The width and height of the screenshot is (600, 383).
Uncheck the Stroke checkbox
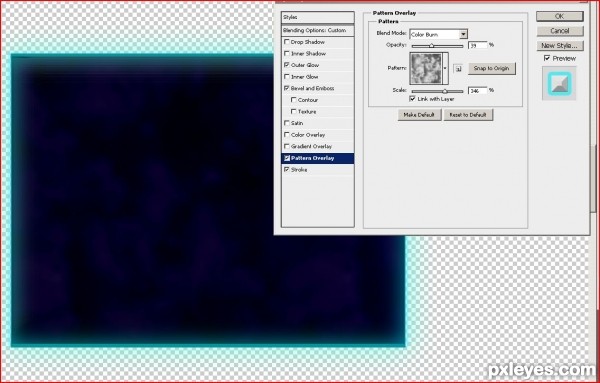(287, 169)
